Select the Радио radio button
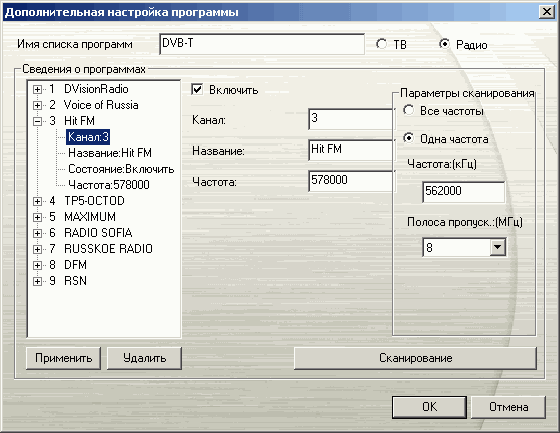 coord(444,44)
